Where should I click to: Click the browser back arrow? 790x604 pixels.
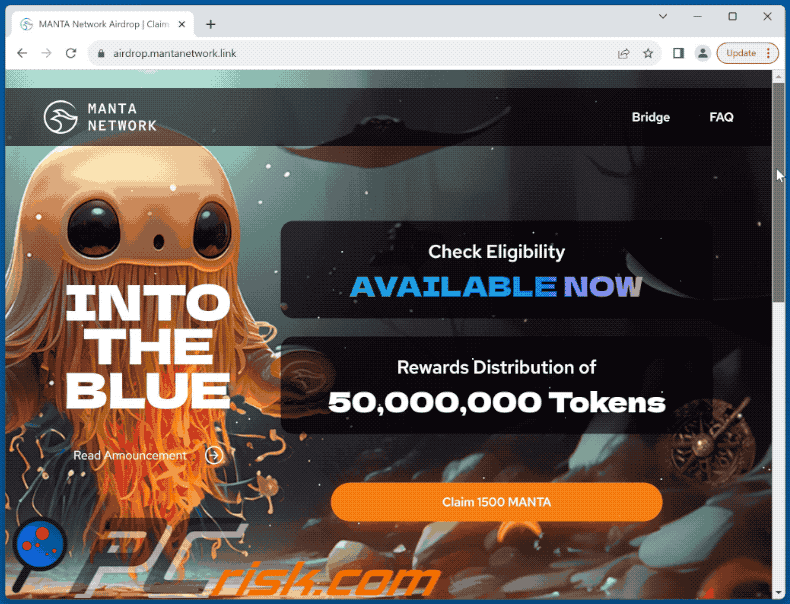pos(22,53)
